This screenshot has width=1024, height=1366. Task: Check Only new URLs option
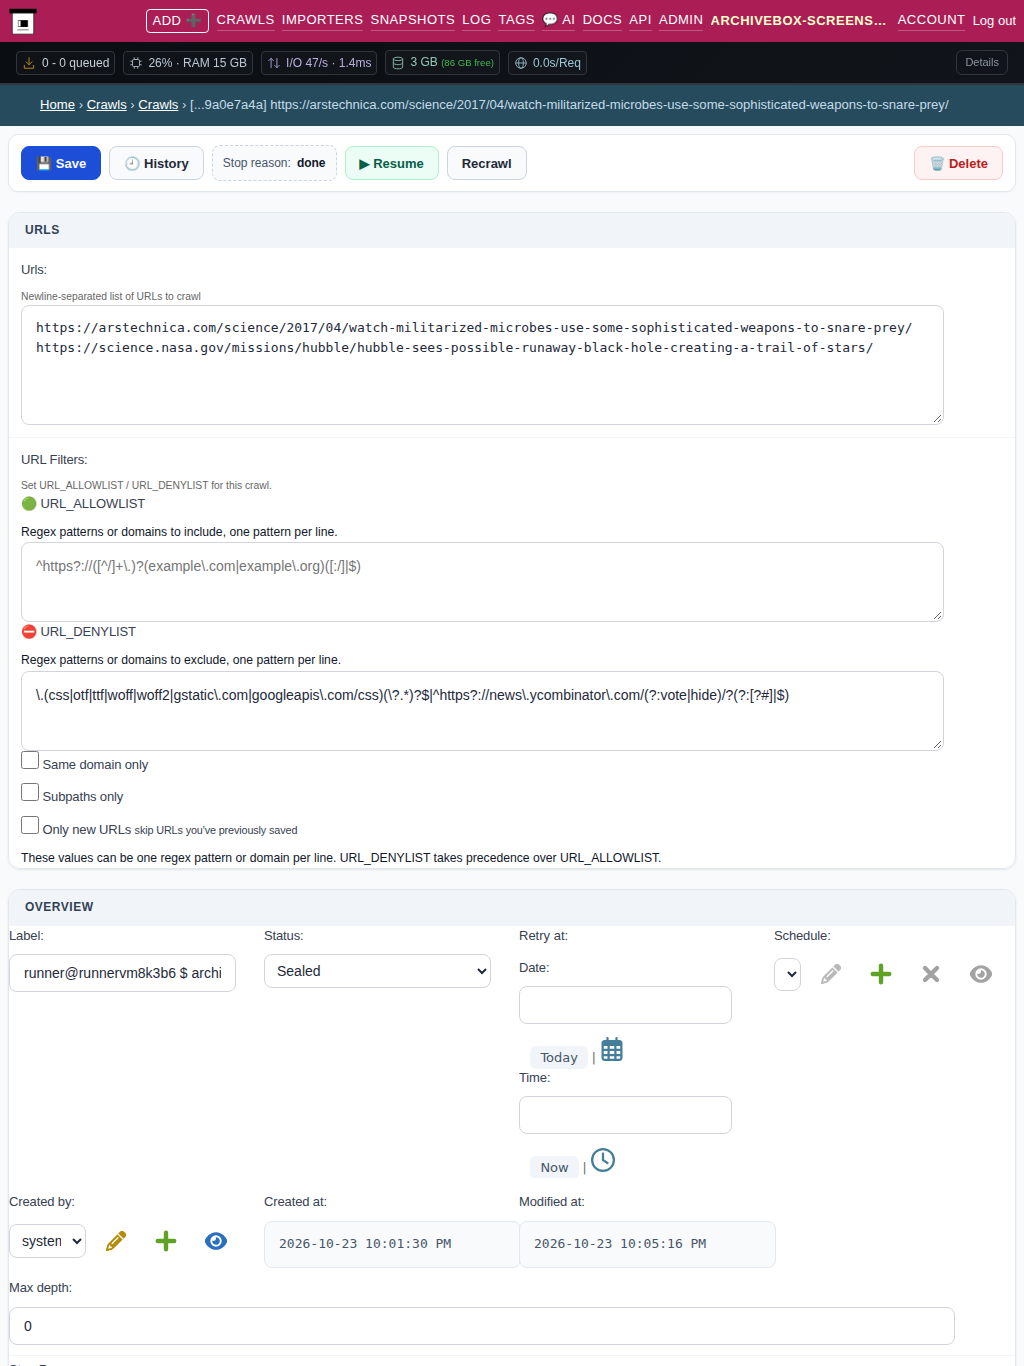[x=30, y=826]
